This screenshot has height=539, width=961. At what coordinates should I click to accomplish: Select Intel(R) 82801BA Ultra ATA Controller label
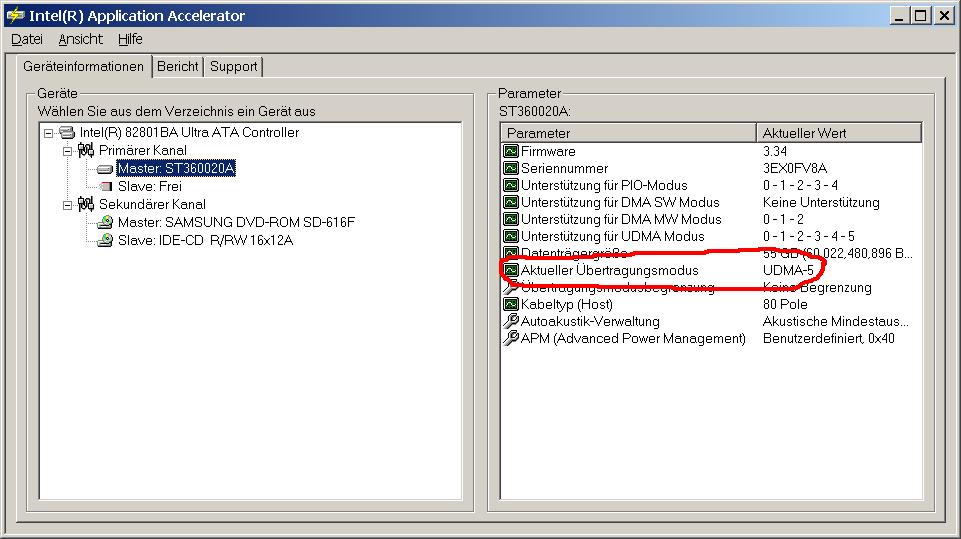pyautogui.click(x=189, y=132)
